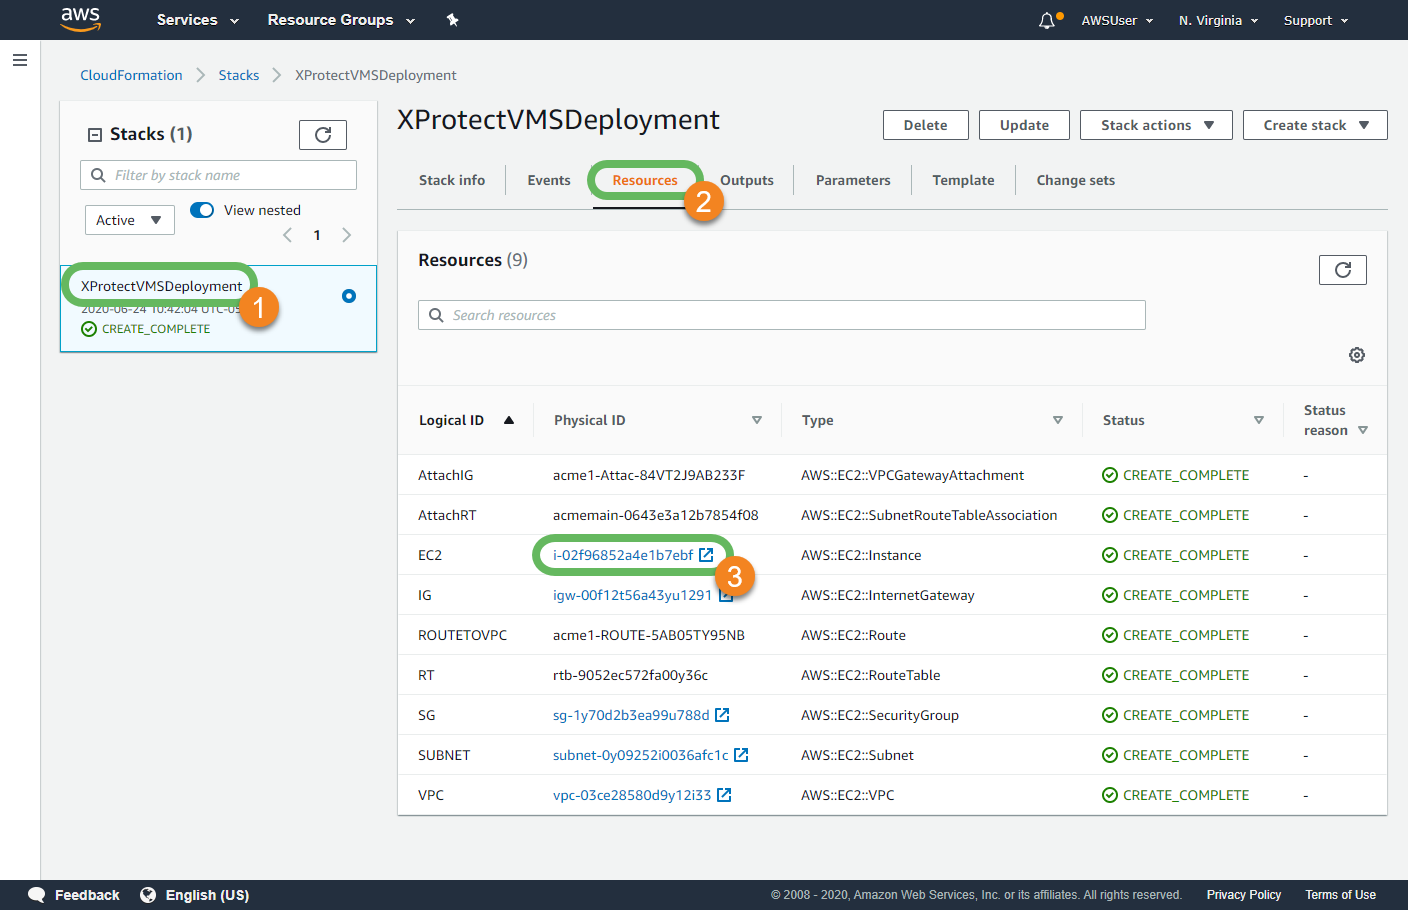Expand the Stack actions dropdown

point(1155,125)
